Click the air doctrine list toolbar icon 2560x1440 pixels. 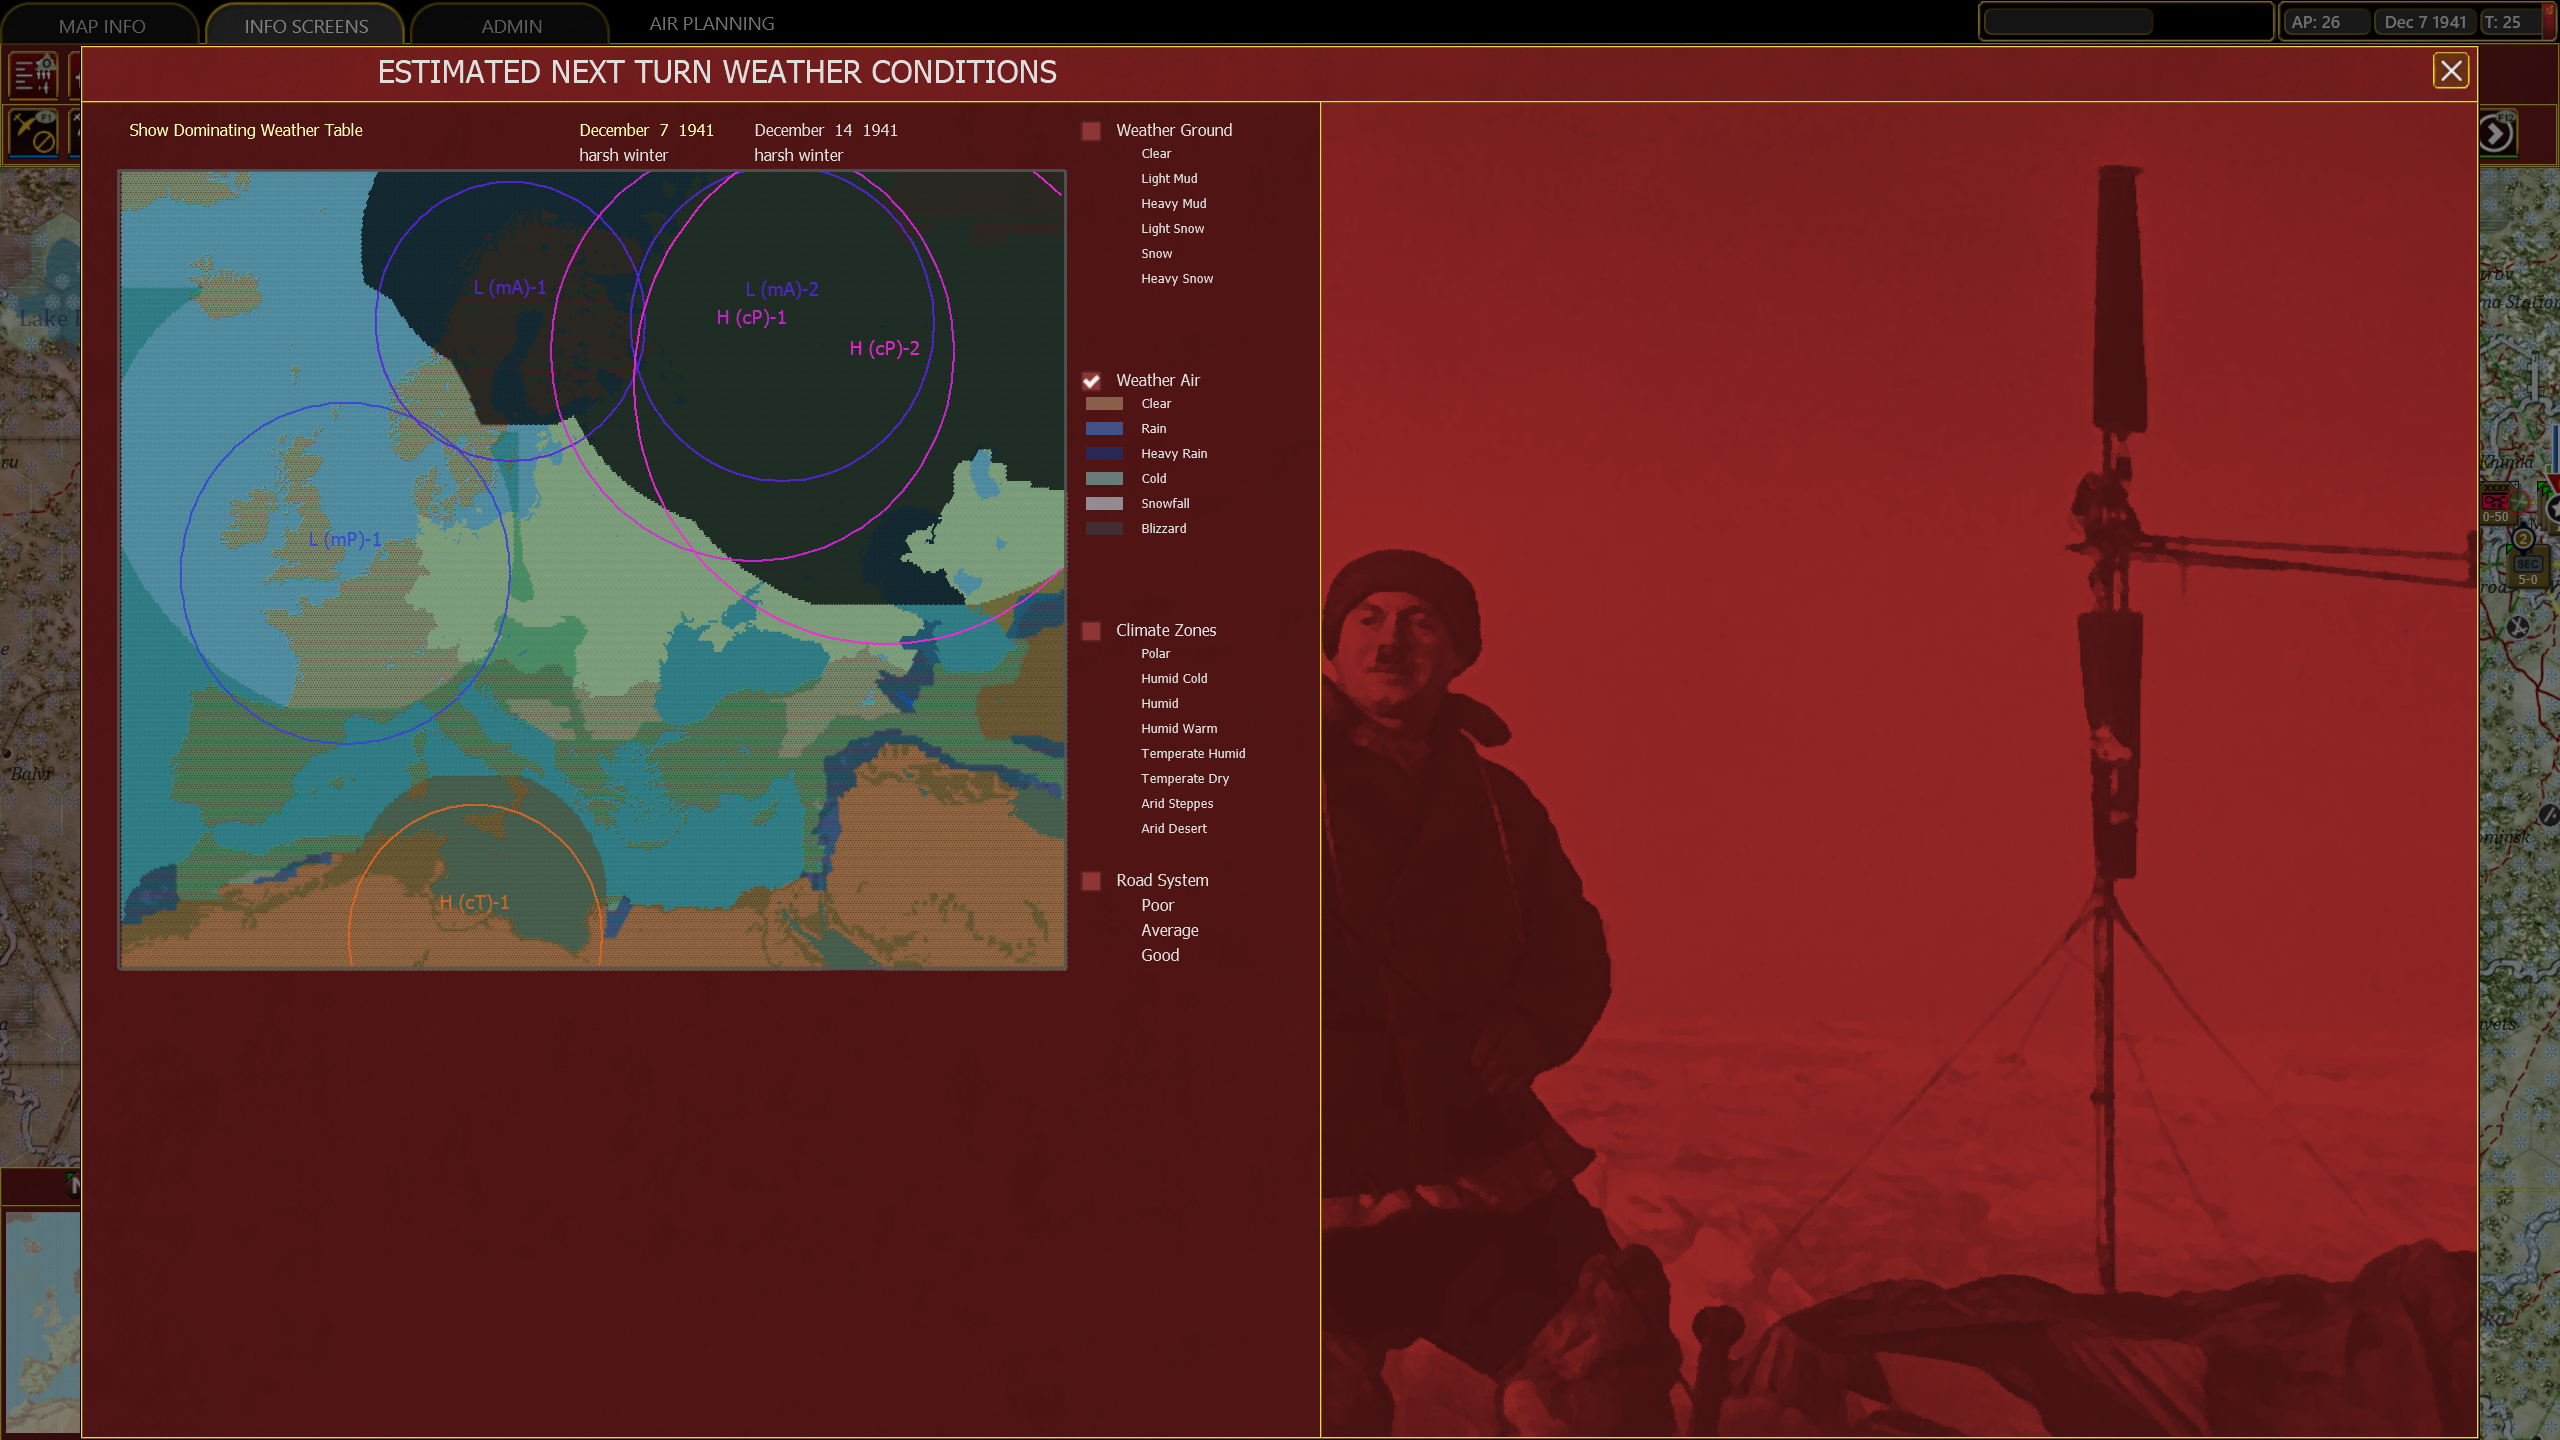pyautogui.click(x=33, y=75)
